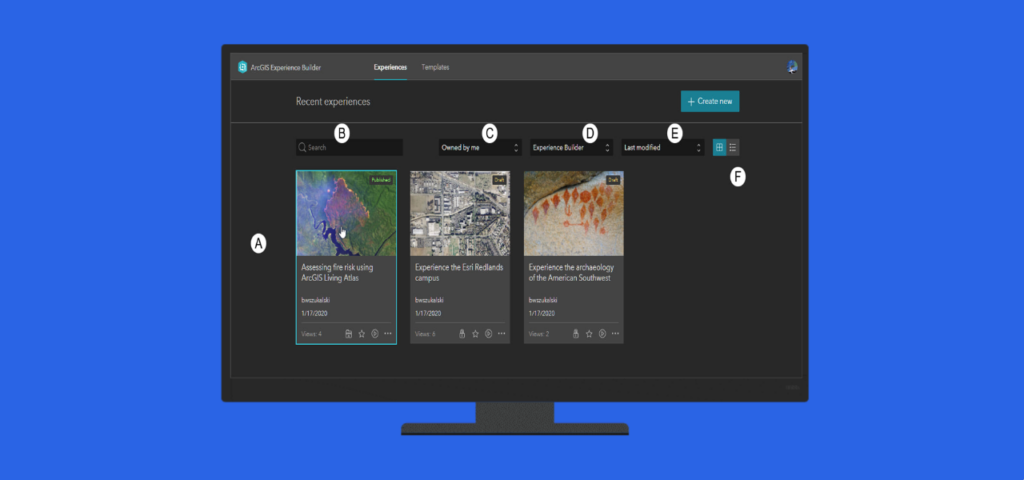Click the Draft badge on archaeology card
Image resolution: width=1024 pixels, height=480 pixels.
(x=613, y=180)
